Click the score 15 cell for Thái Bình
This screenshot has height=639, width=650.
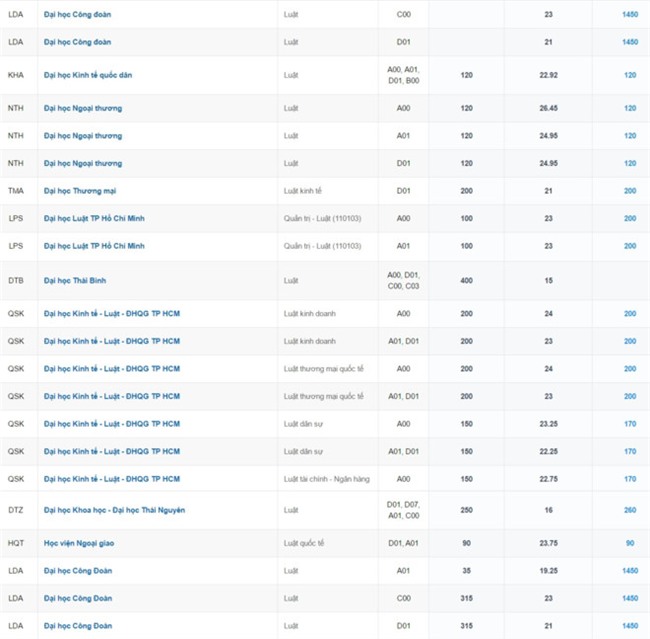(548, 281)
